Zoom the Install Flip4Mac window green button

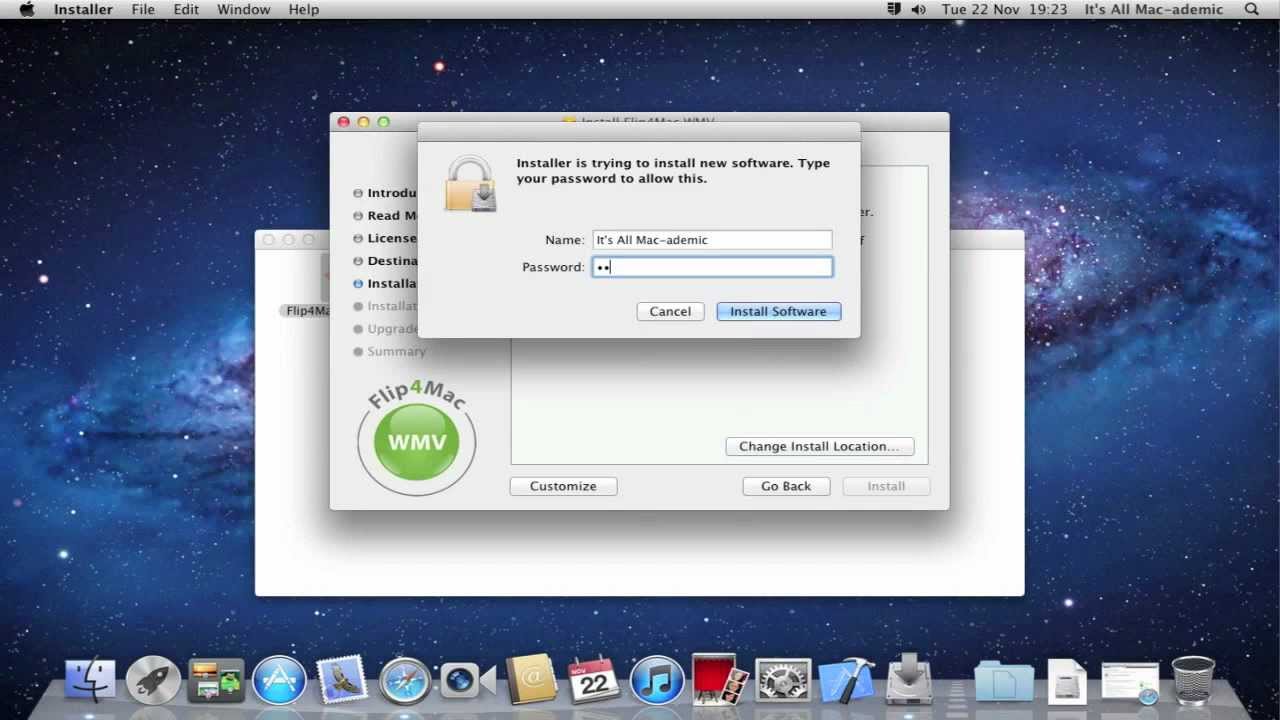pyautogui.click(x=384, y=122)
